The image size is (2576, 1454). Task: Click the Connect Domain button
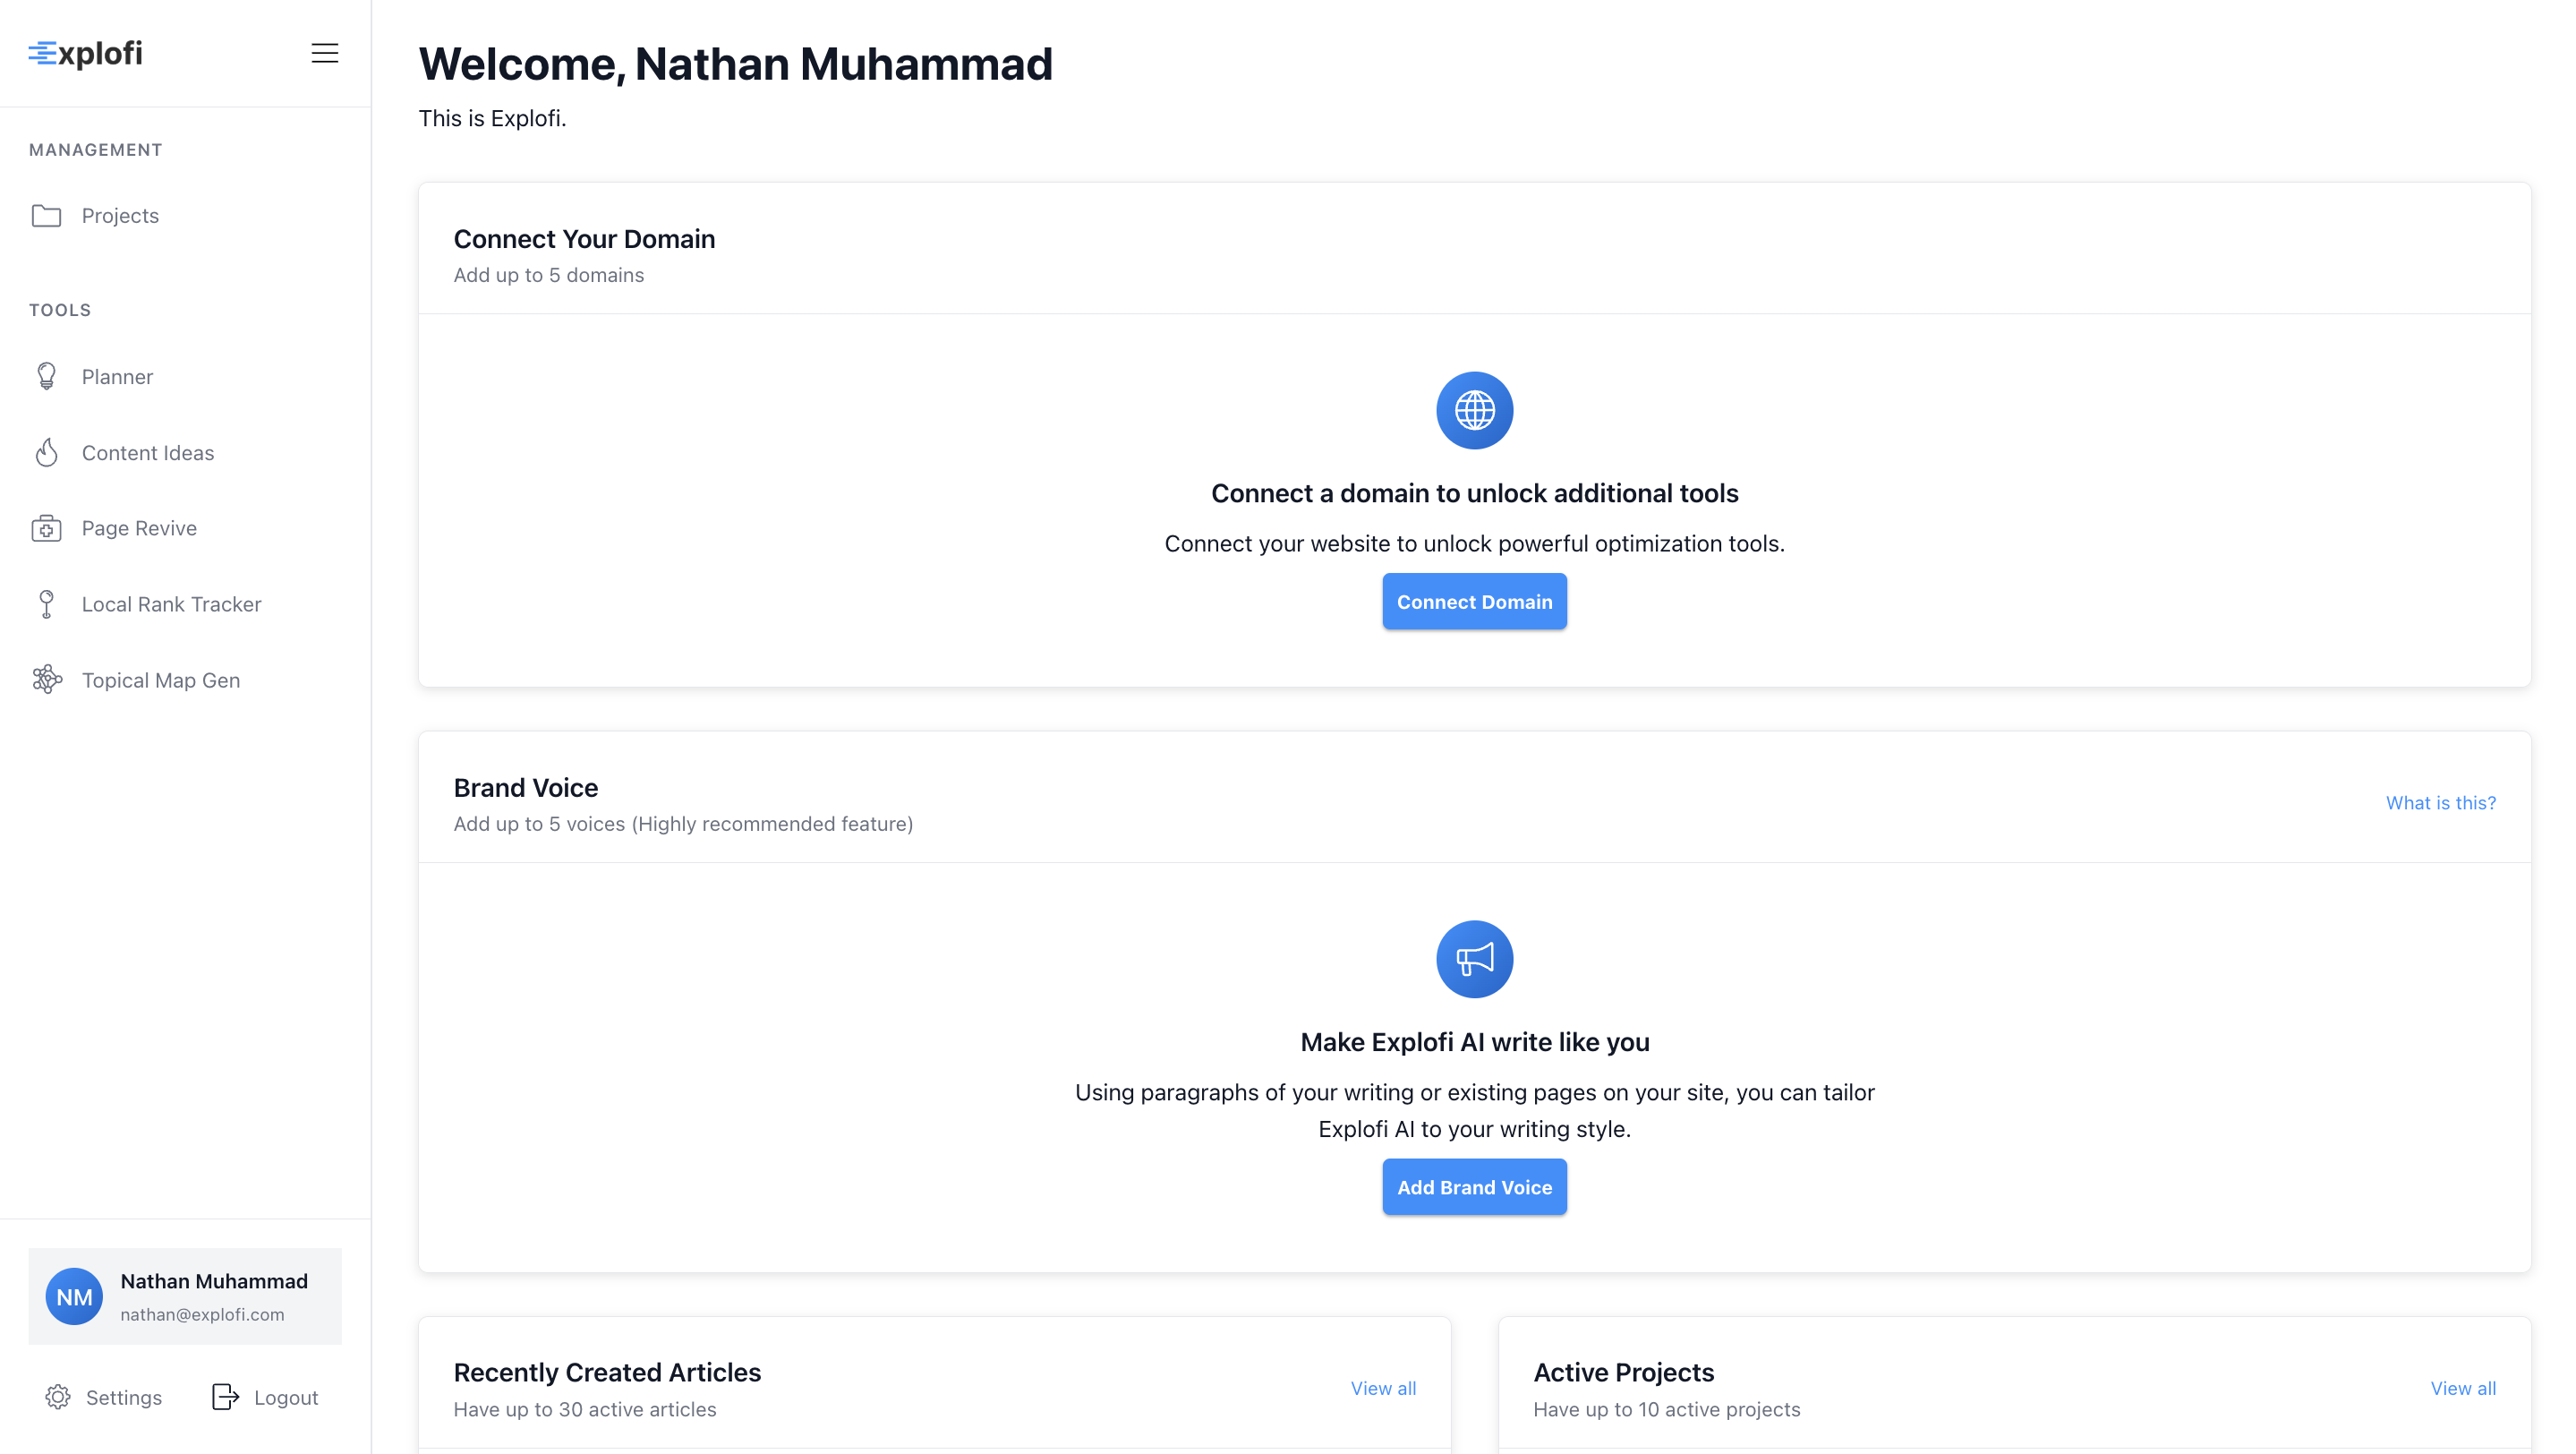click(1474, 601)
